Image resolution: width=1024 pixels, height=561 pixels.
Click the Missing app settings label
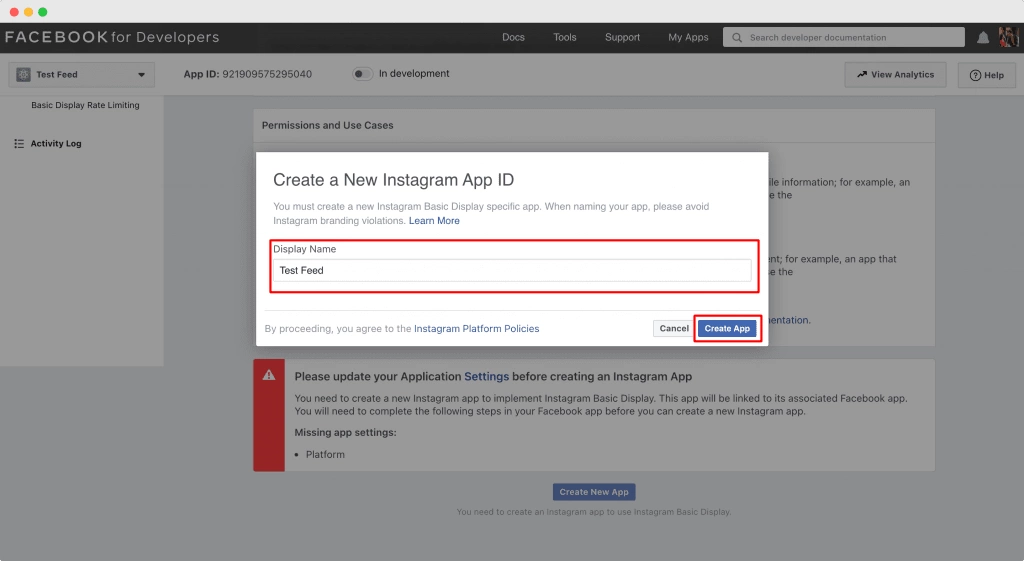pos(345,432)
